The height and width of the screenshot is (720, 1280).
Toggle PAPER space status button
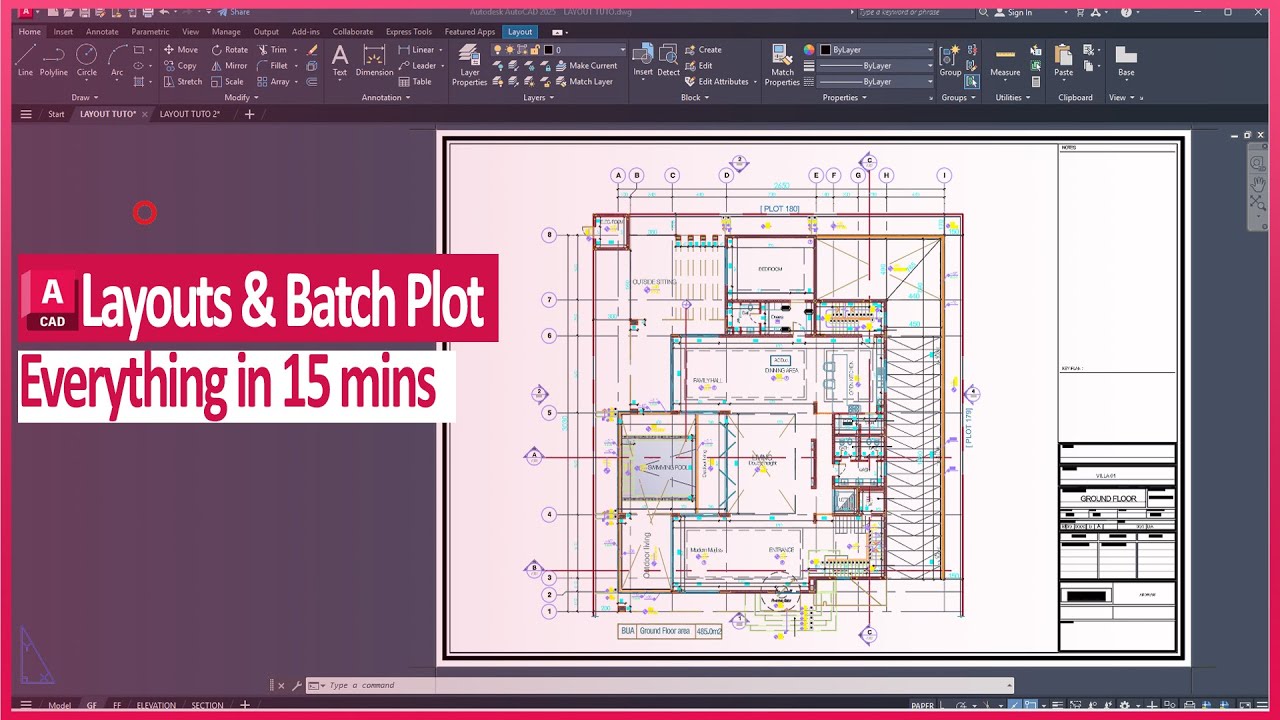point(922,705)
